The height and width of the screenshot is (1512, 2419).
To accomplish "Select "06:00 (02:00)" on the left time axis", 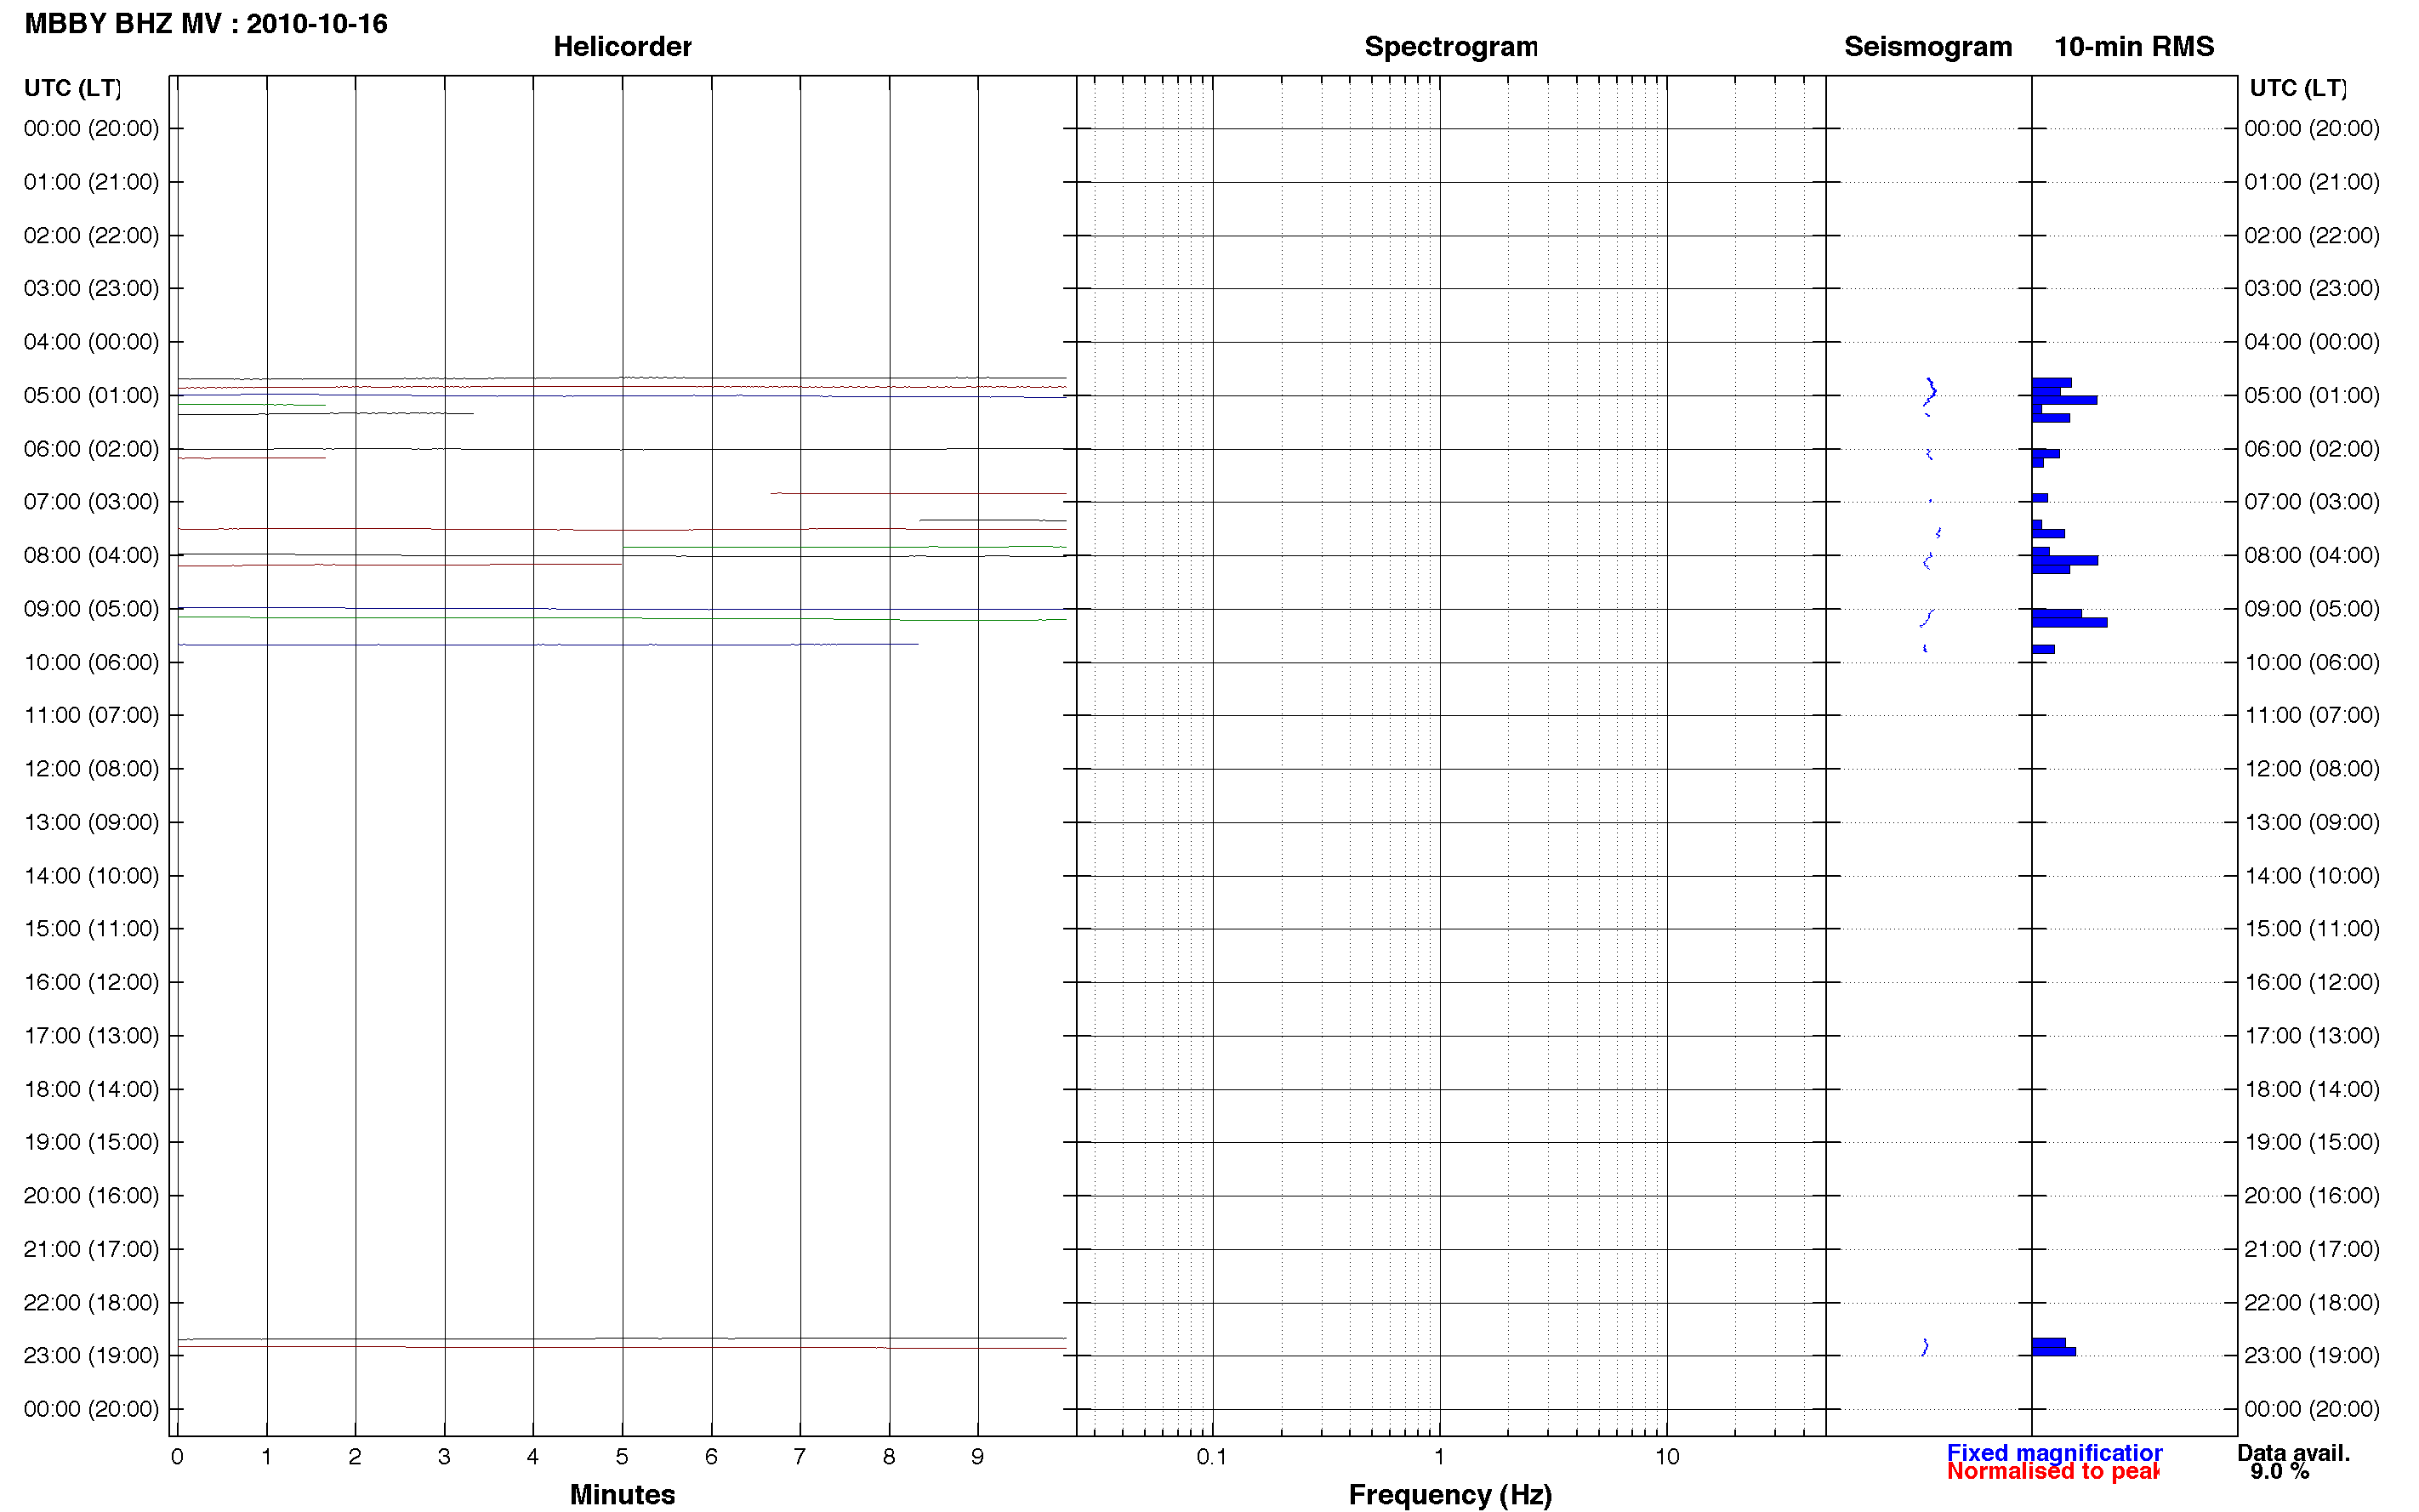I will (91, 449).
